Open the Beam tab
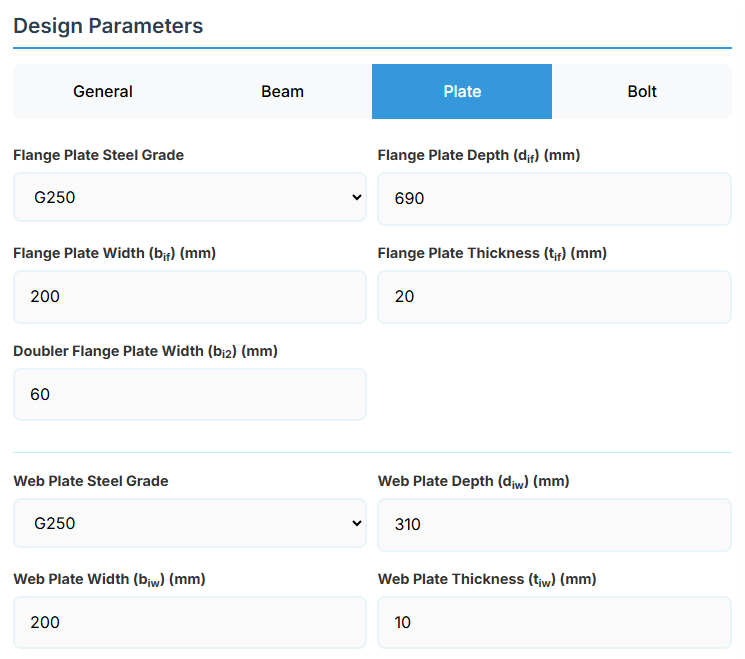This screenshot has width=745, height=659. click(x=282, y=92)
